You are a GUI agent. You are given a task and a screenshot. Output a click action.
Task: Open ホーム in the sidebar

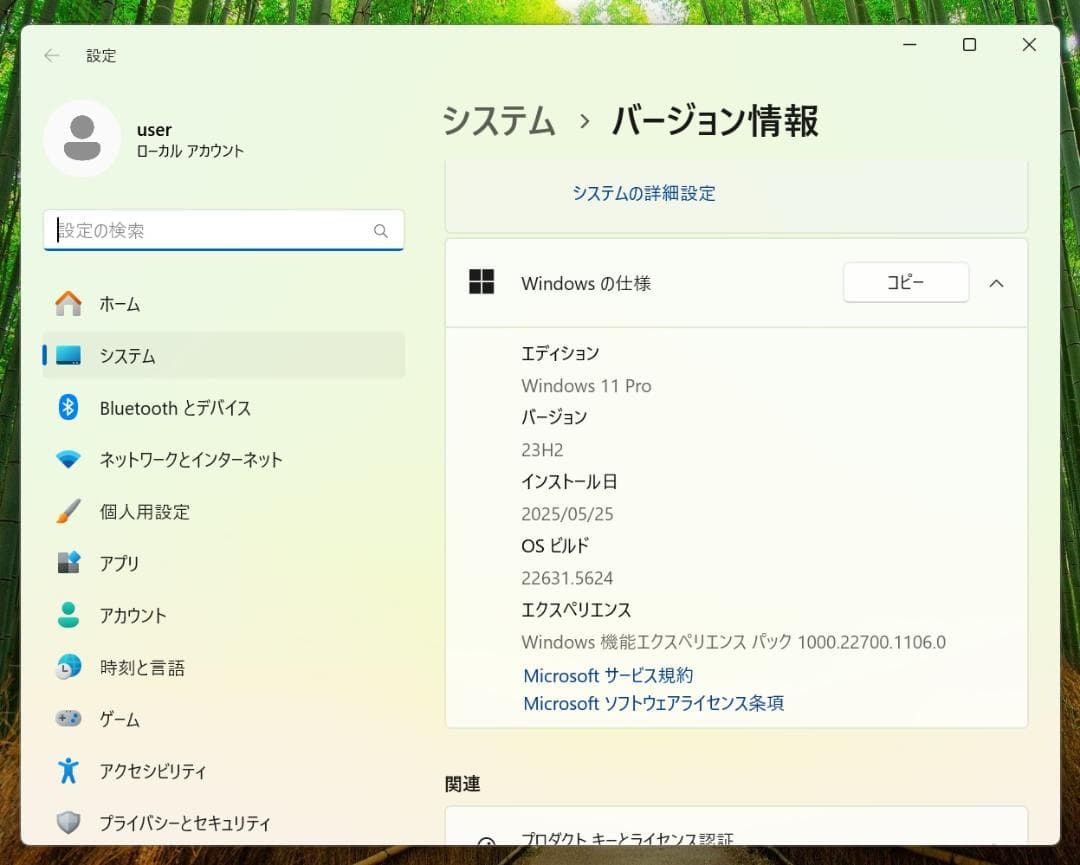point(223,304)
